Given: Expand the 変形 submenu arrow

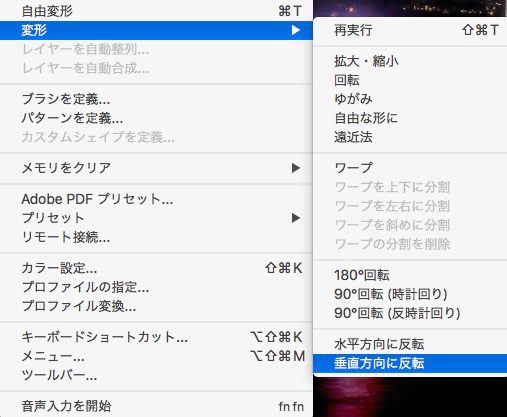Looking at the screenshot, I should [296, 30].
